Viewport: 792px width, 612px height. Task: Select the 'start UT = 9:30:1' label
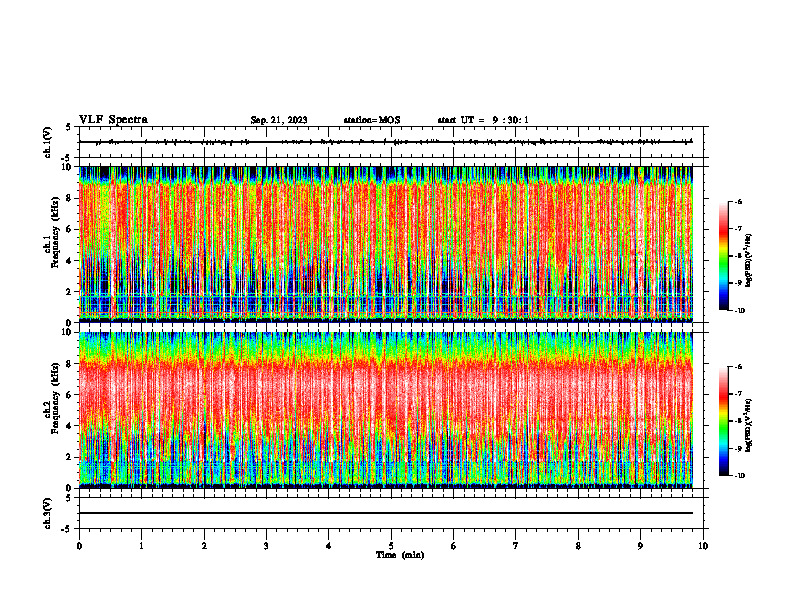(x=483, y=120)
